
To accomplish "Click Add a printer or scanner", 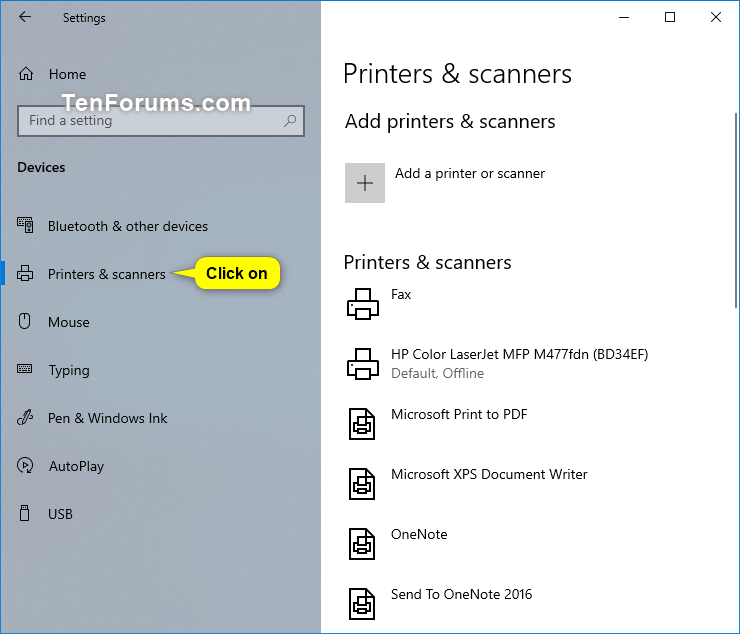I will coord(470,174).
